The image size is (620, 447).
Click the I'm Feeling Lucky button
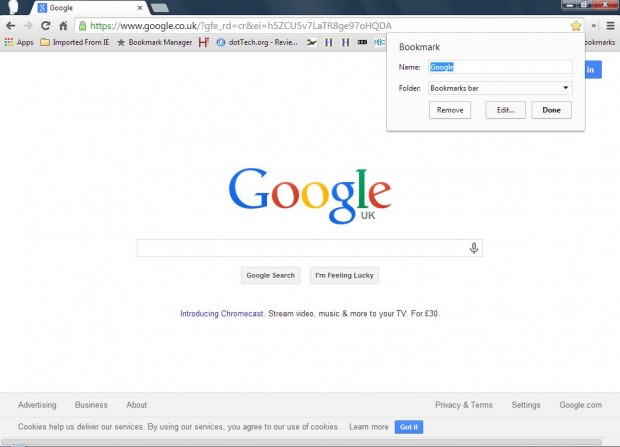[x=344, y=275]
